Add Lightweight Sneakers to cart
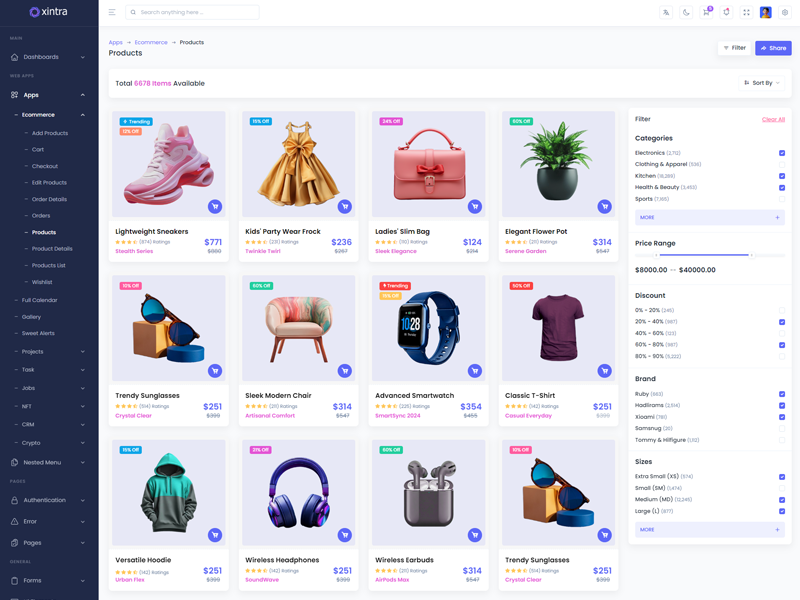The height and width of the screenshot is (600, 800). click(214, 207)
